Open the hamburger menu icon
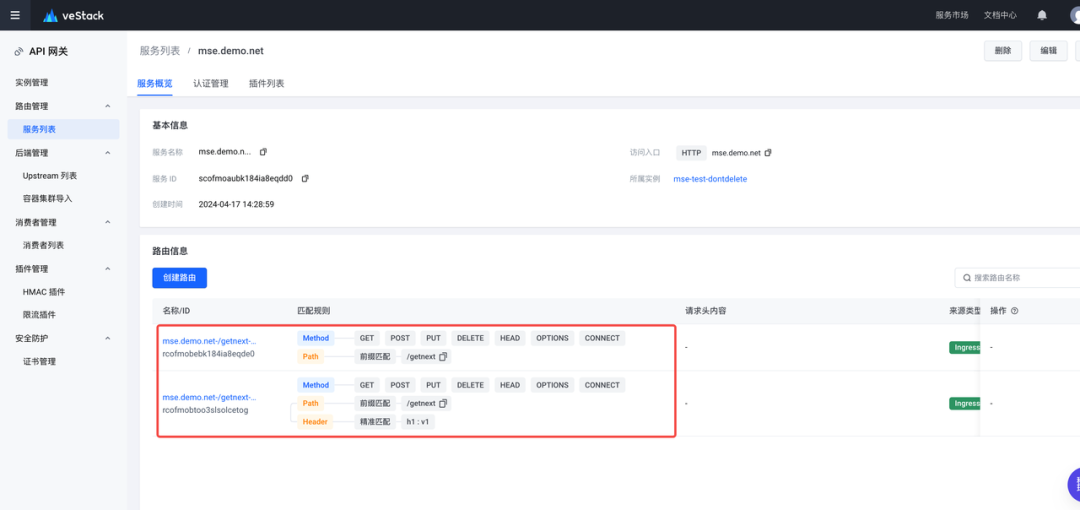Image resolution: width=1080 pixels, height=510 pixels. 15,15
